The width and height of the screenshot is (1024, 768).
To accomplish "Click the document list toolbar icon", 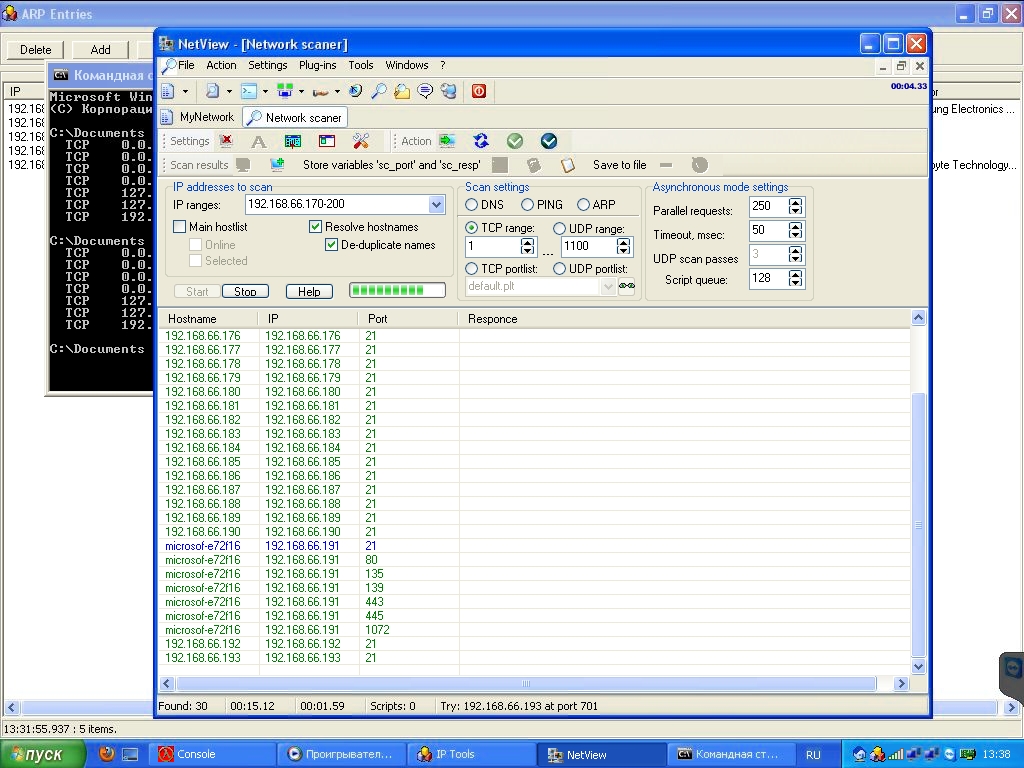I will tap(168, 91).
